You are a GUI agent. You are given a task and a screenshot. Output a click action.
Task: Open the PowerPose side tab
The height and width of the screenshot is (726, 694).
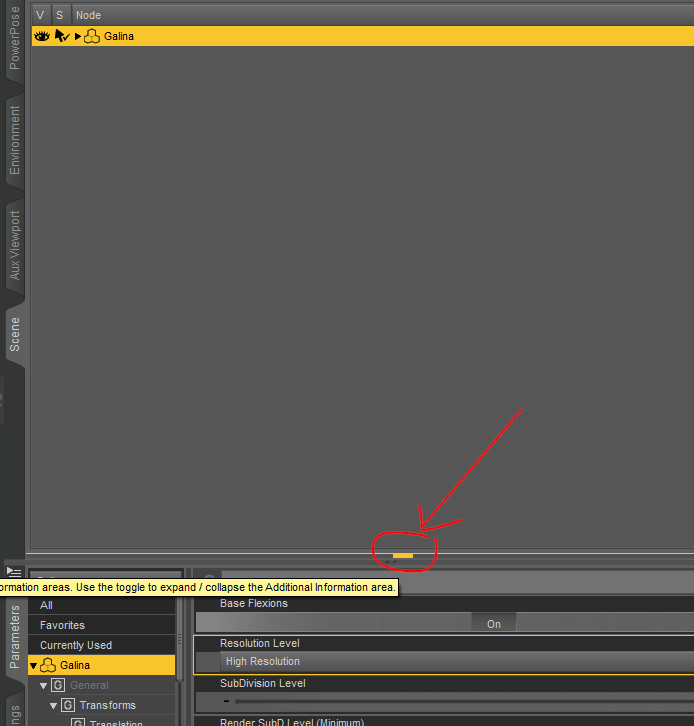point(14,38)
